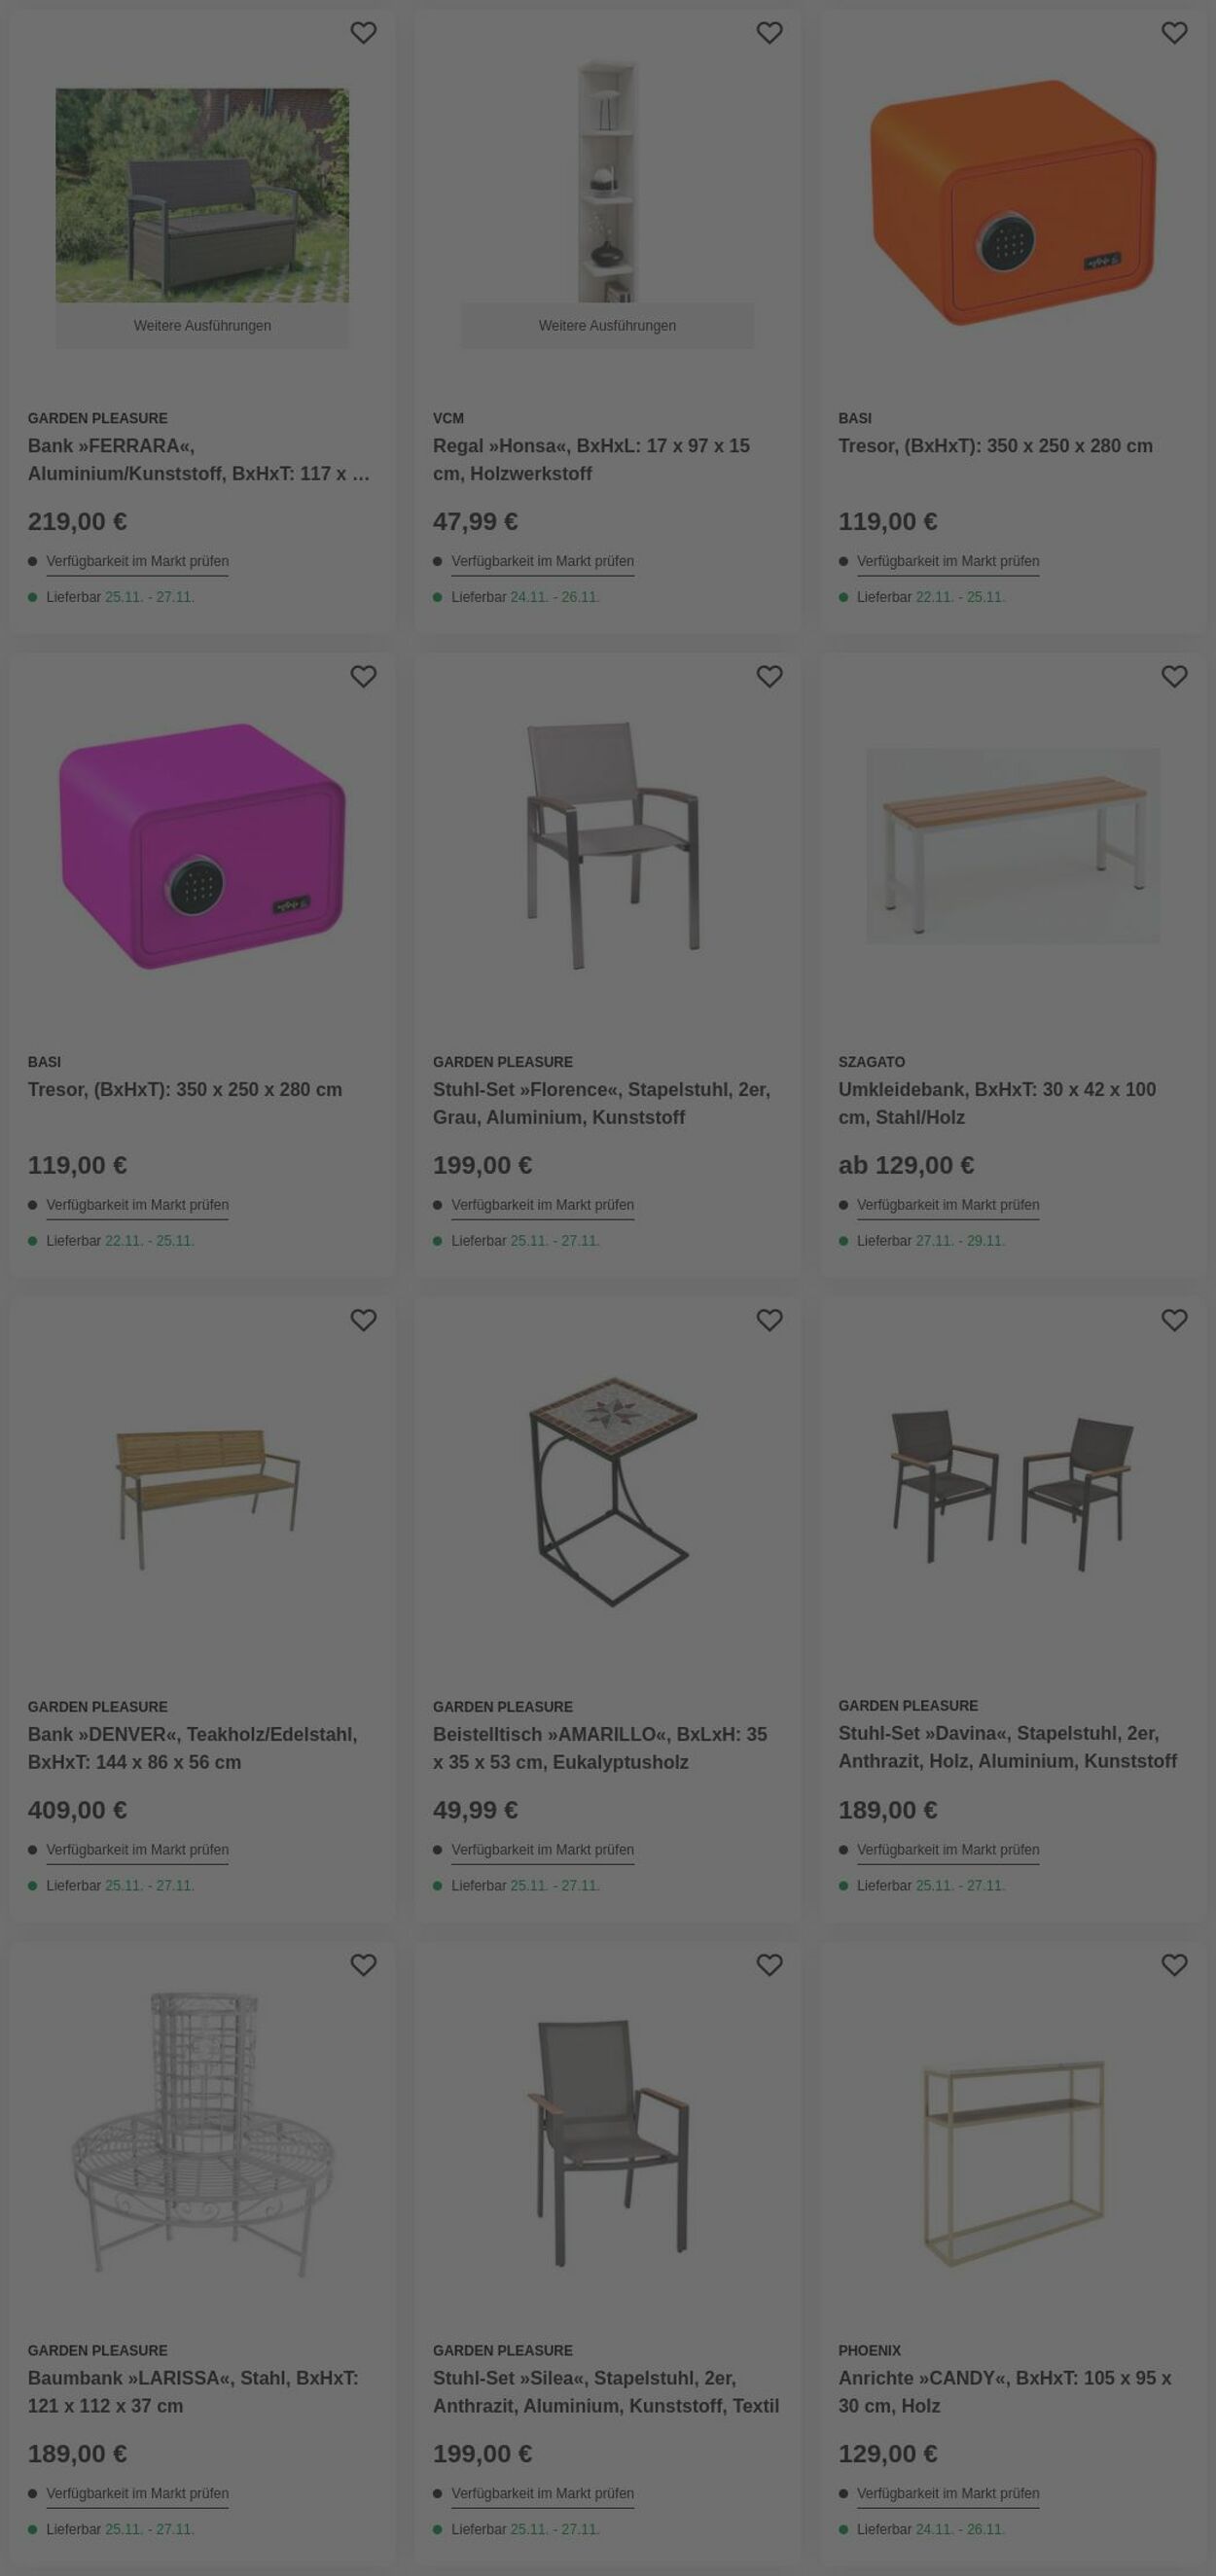Show more variants of Bank FERRARA
The width and height of the screenshot is (1216, 2576).
202,326
